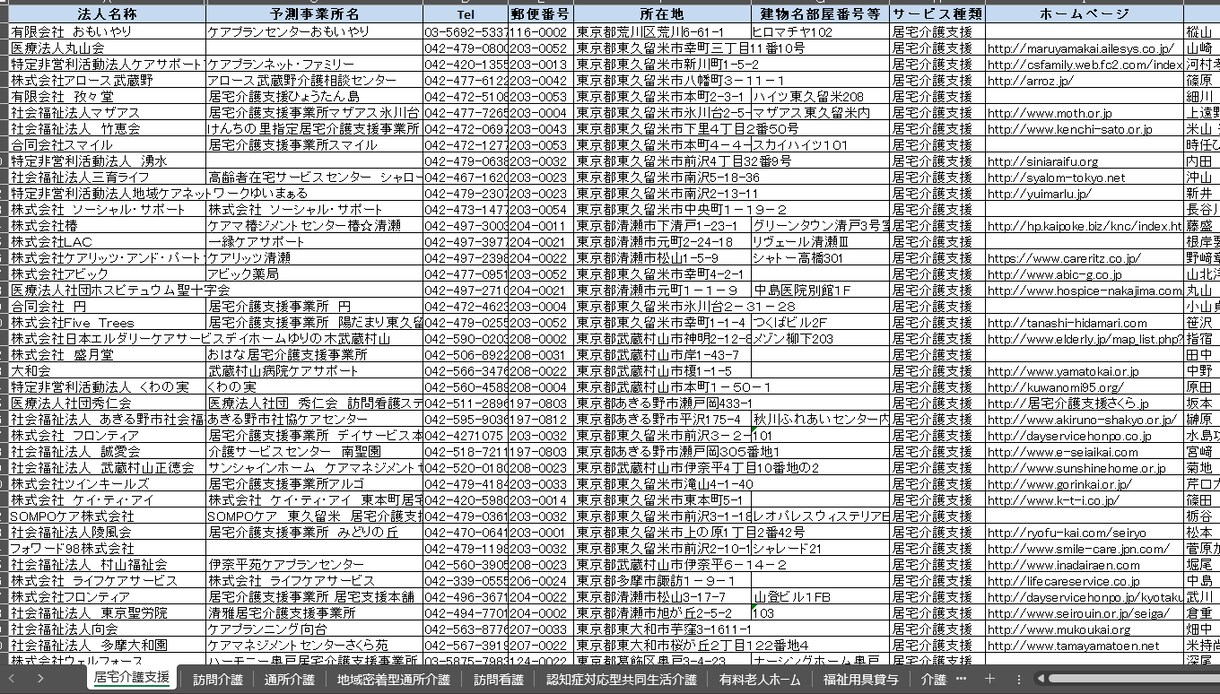Screen dimensions: 1220x694
Task: Open link http://www.sunshinehome.or.jp
Action: point(1076,468)
